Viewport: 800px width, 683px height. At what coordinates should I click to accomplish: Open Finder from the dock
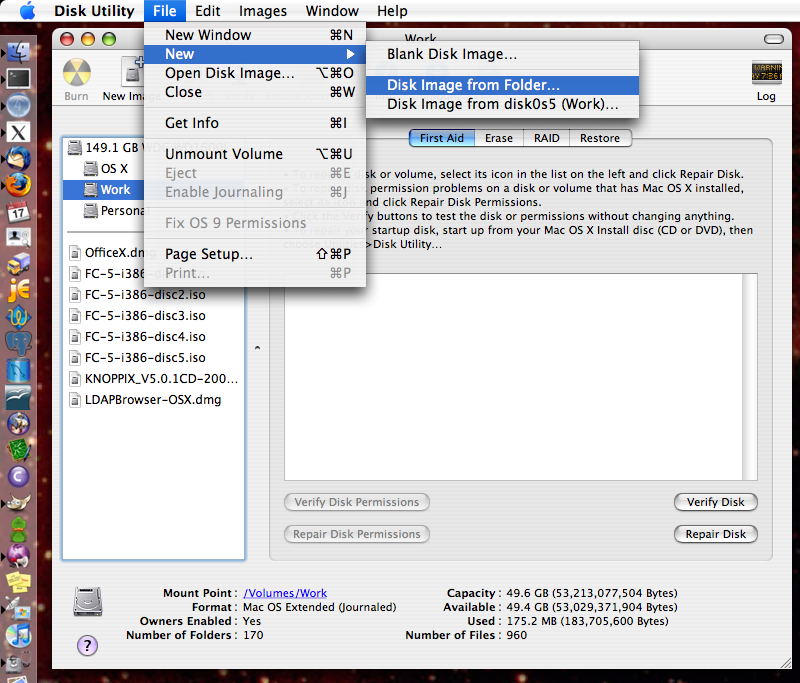point(18,52)
